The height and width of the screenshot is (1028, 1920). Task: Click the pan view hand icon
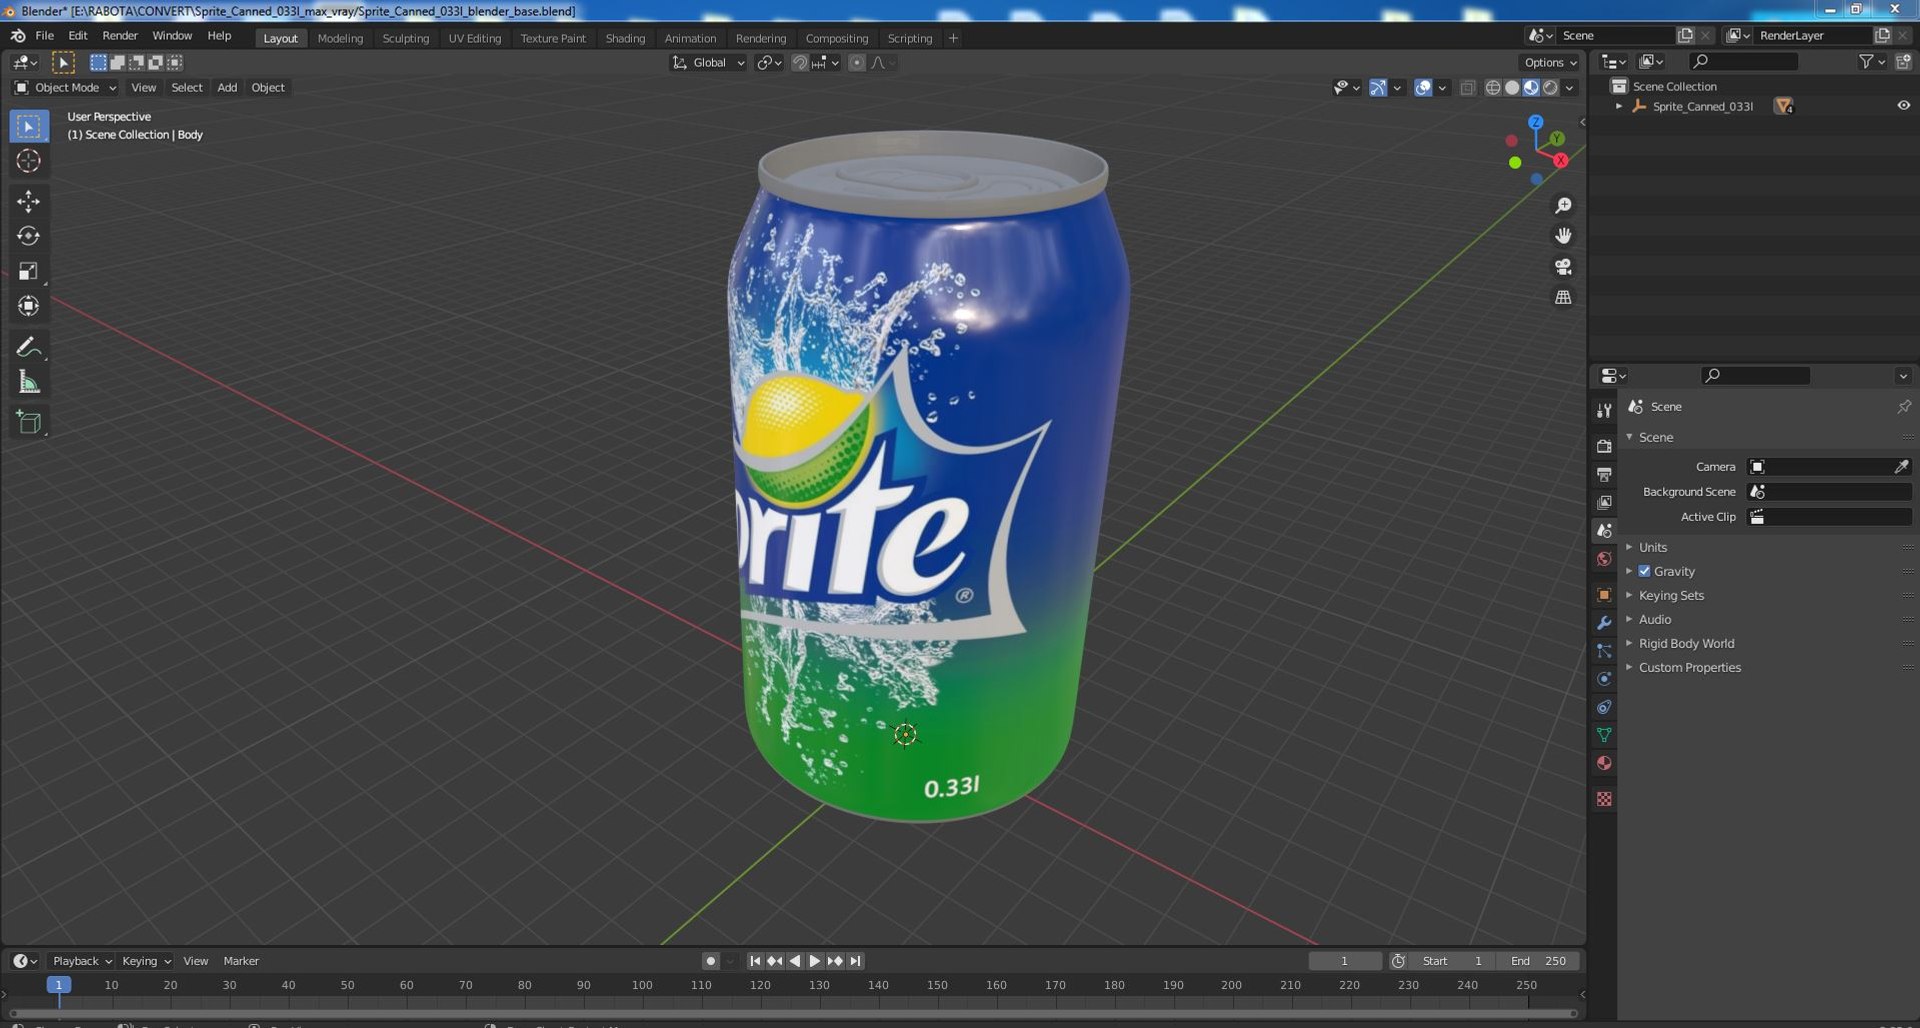[1562, 236]
